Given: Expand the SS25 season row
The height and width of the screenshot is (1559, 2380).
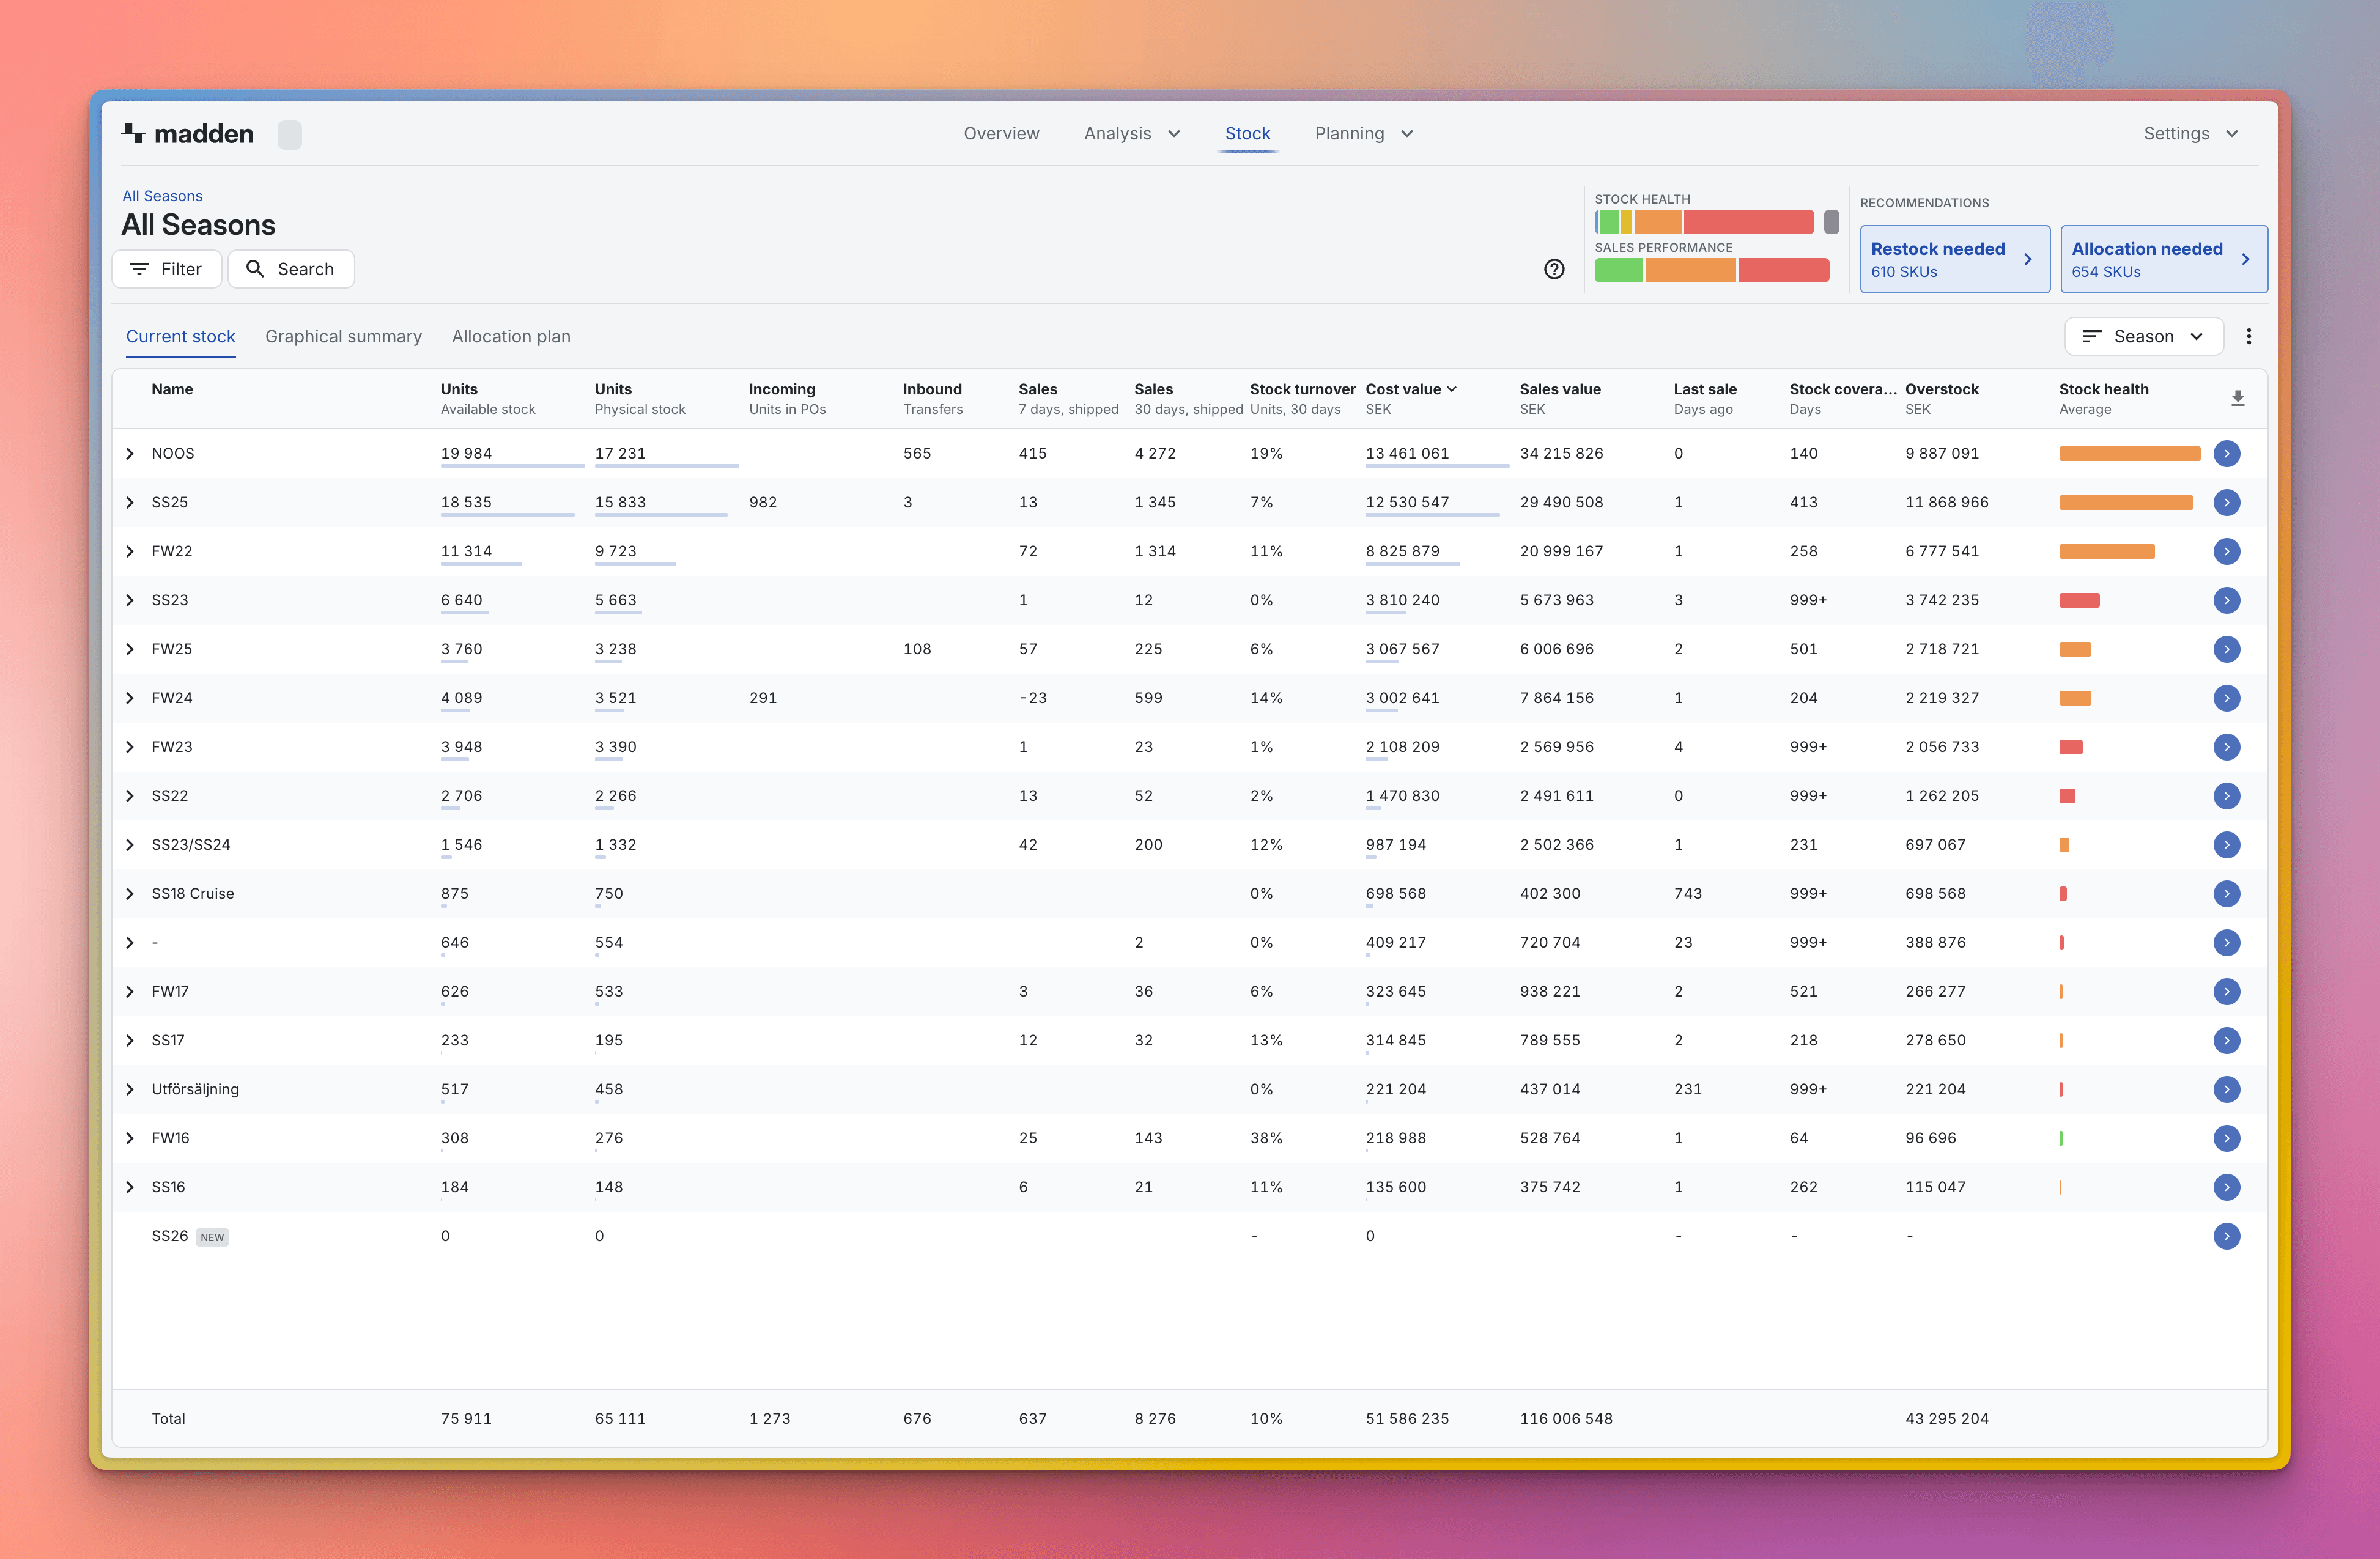Looking at the screenshot, I should click(130, 503).
